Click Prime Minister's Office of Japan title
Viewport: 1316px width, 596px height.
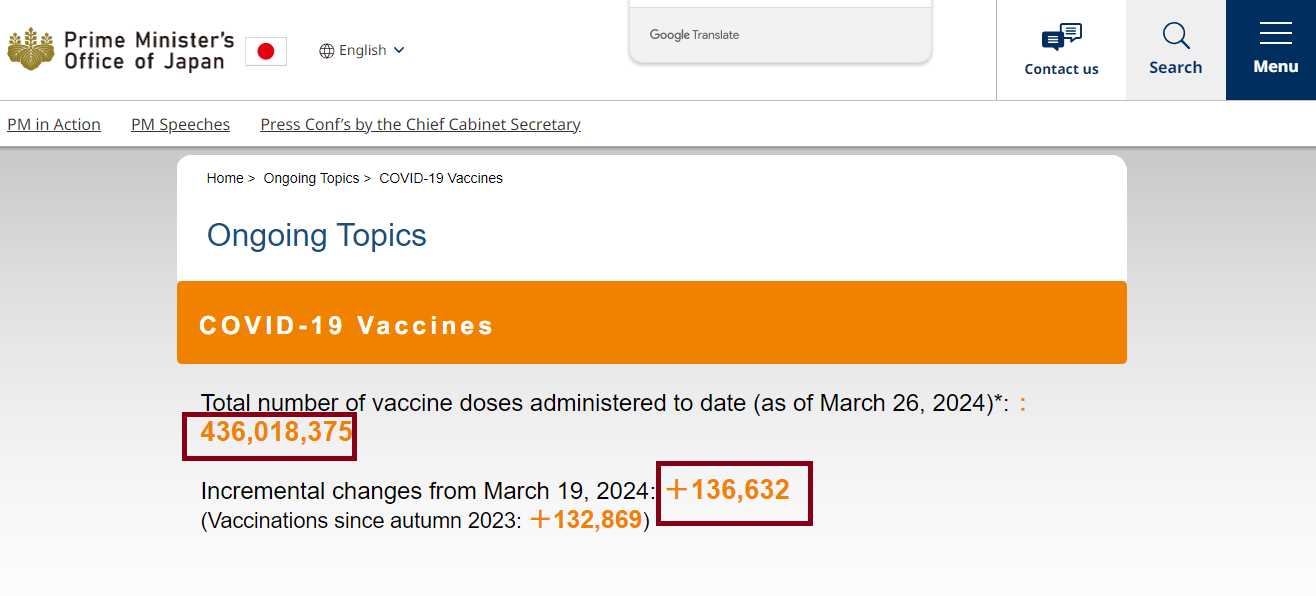[149, 50]
